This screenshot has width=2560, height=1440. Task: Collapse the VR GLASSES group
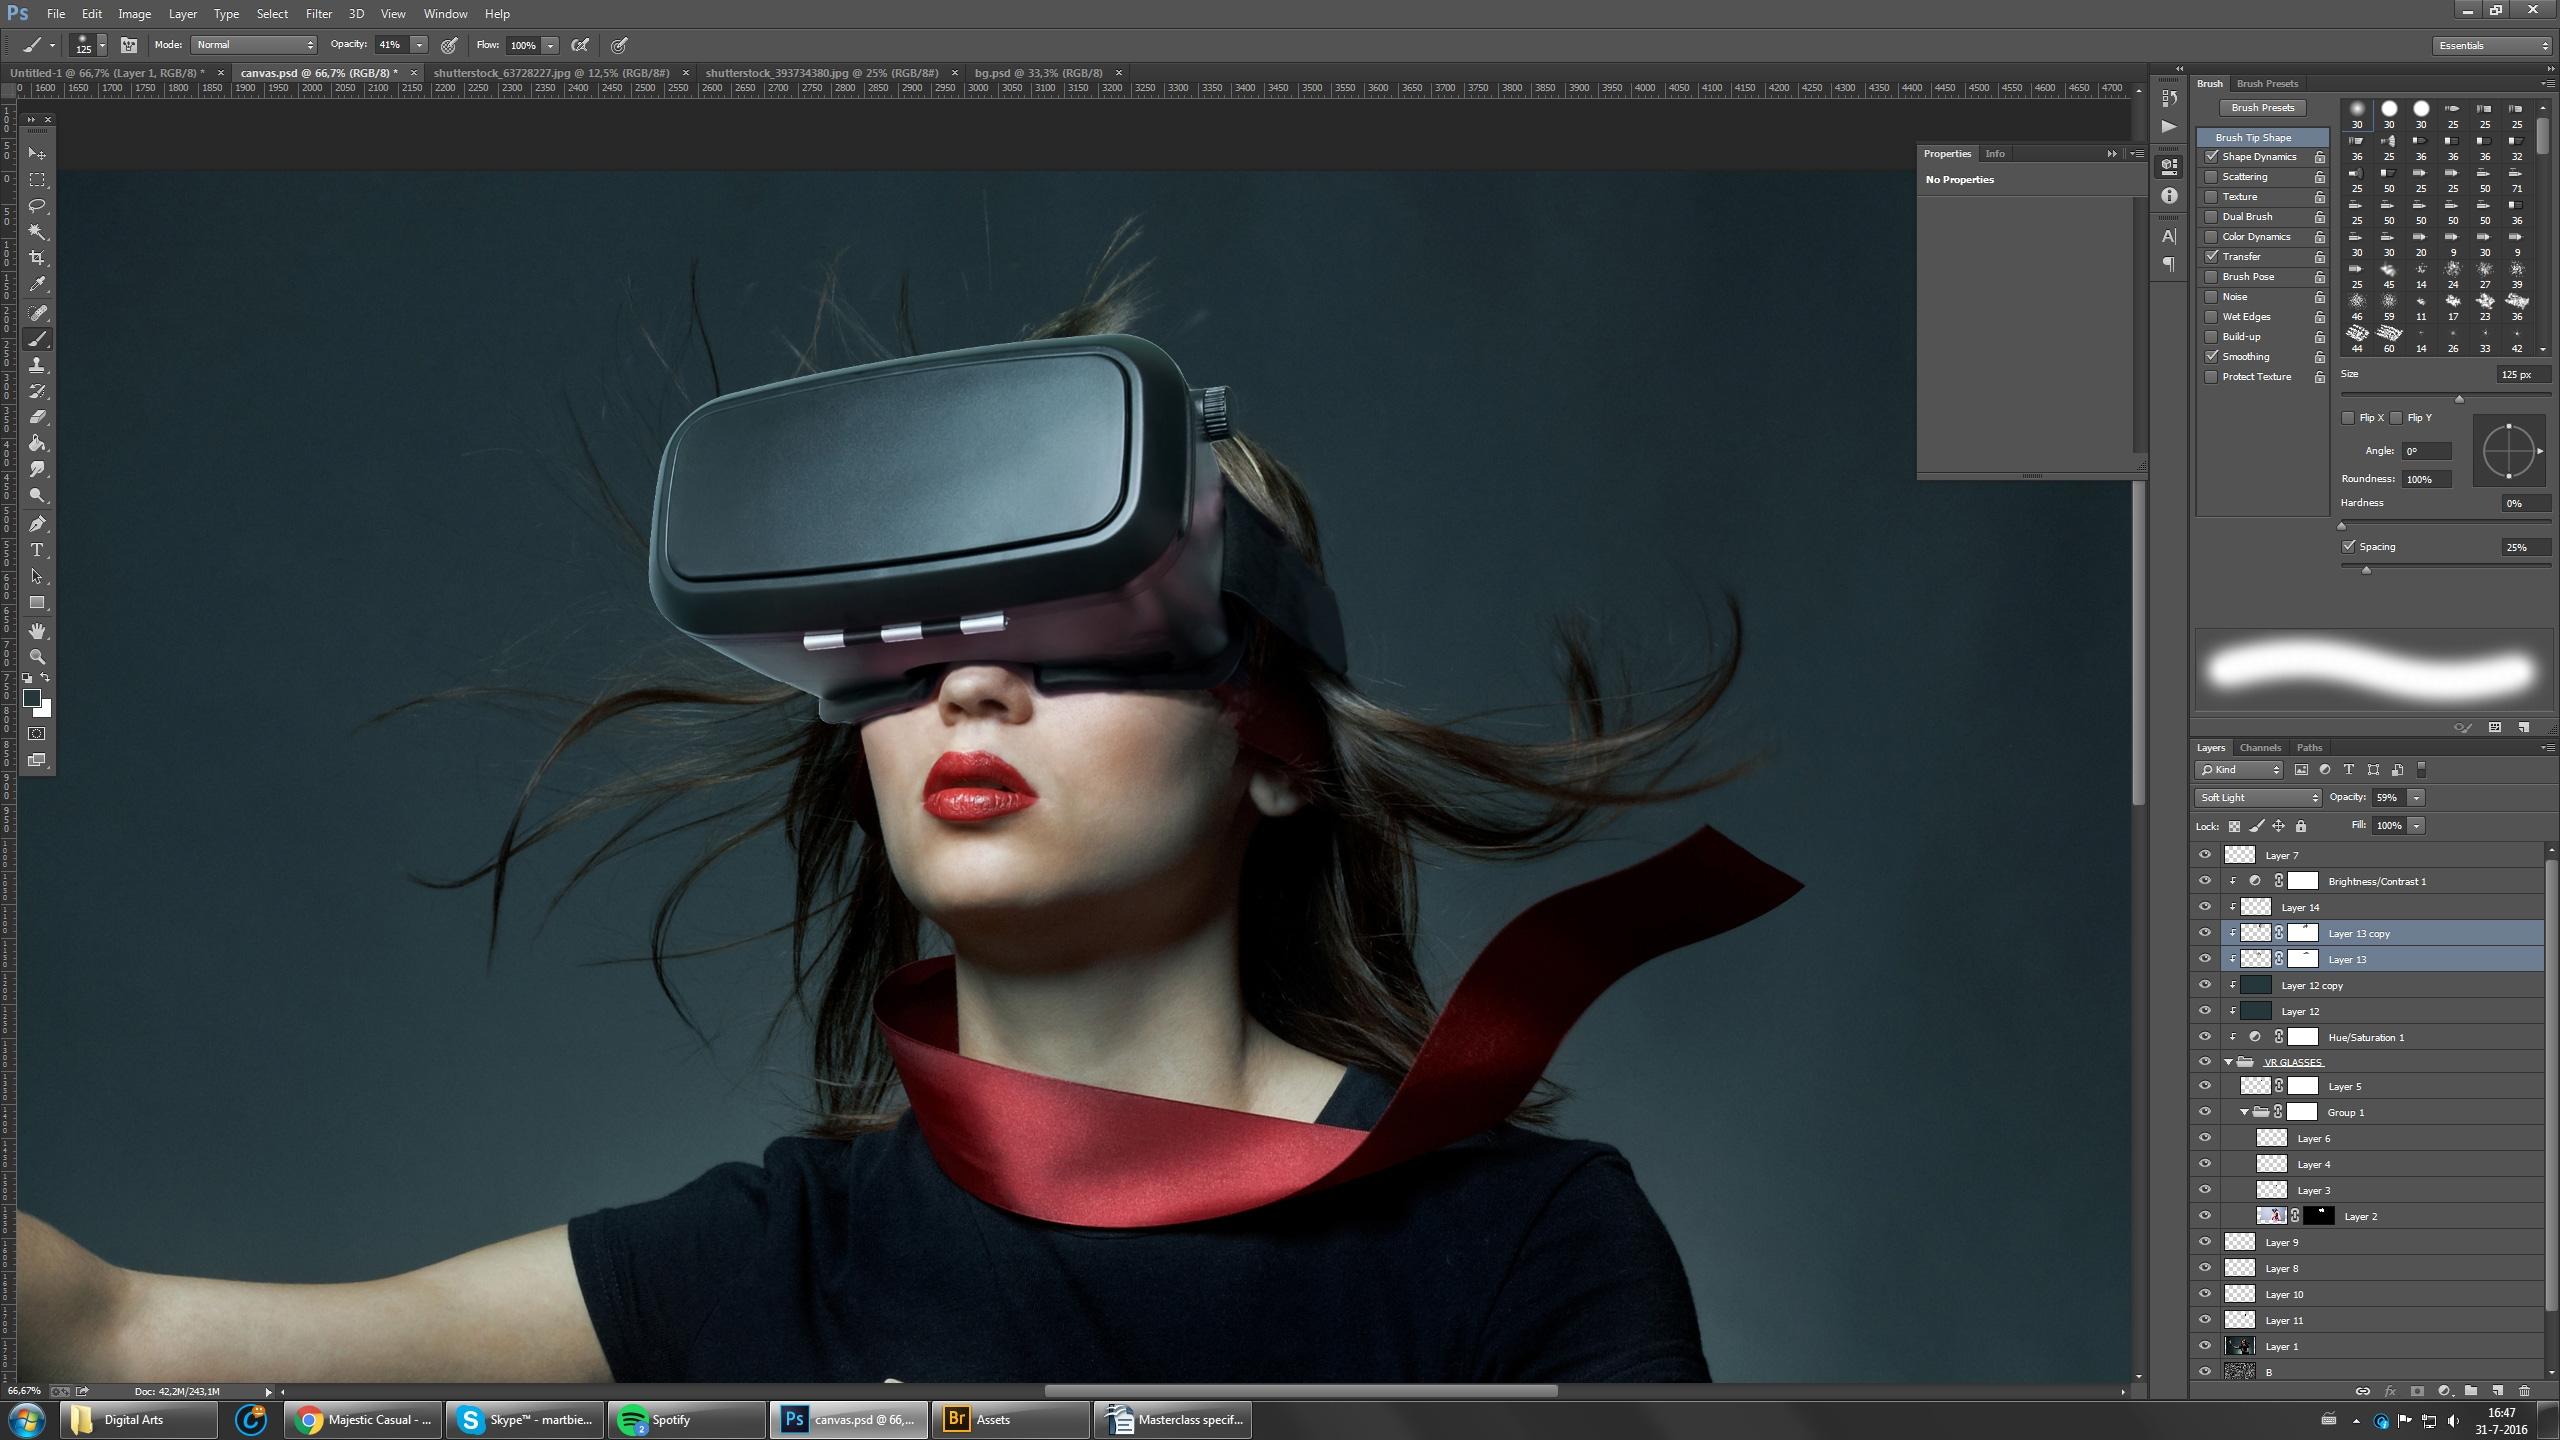(2229, 1062)
